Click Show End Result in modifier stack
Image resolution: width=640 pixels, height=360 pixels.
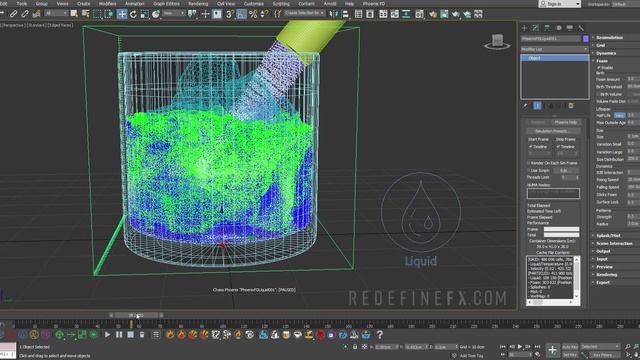(x=537, y=106)
